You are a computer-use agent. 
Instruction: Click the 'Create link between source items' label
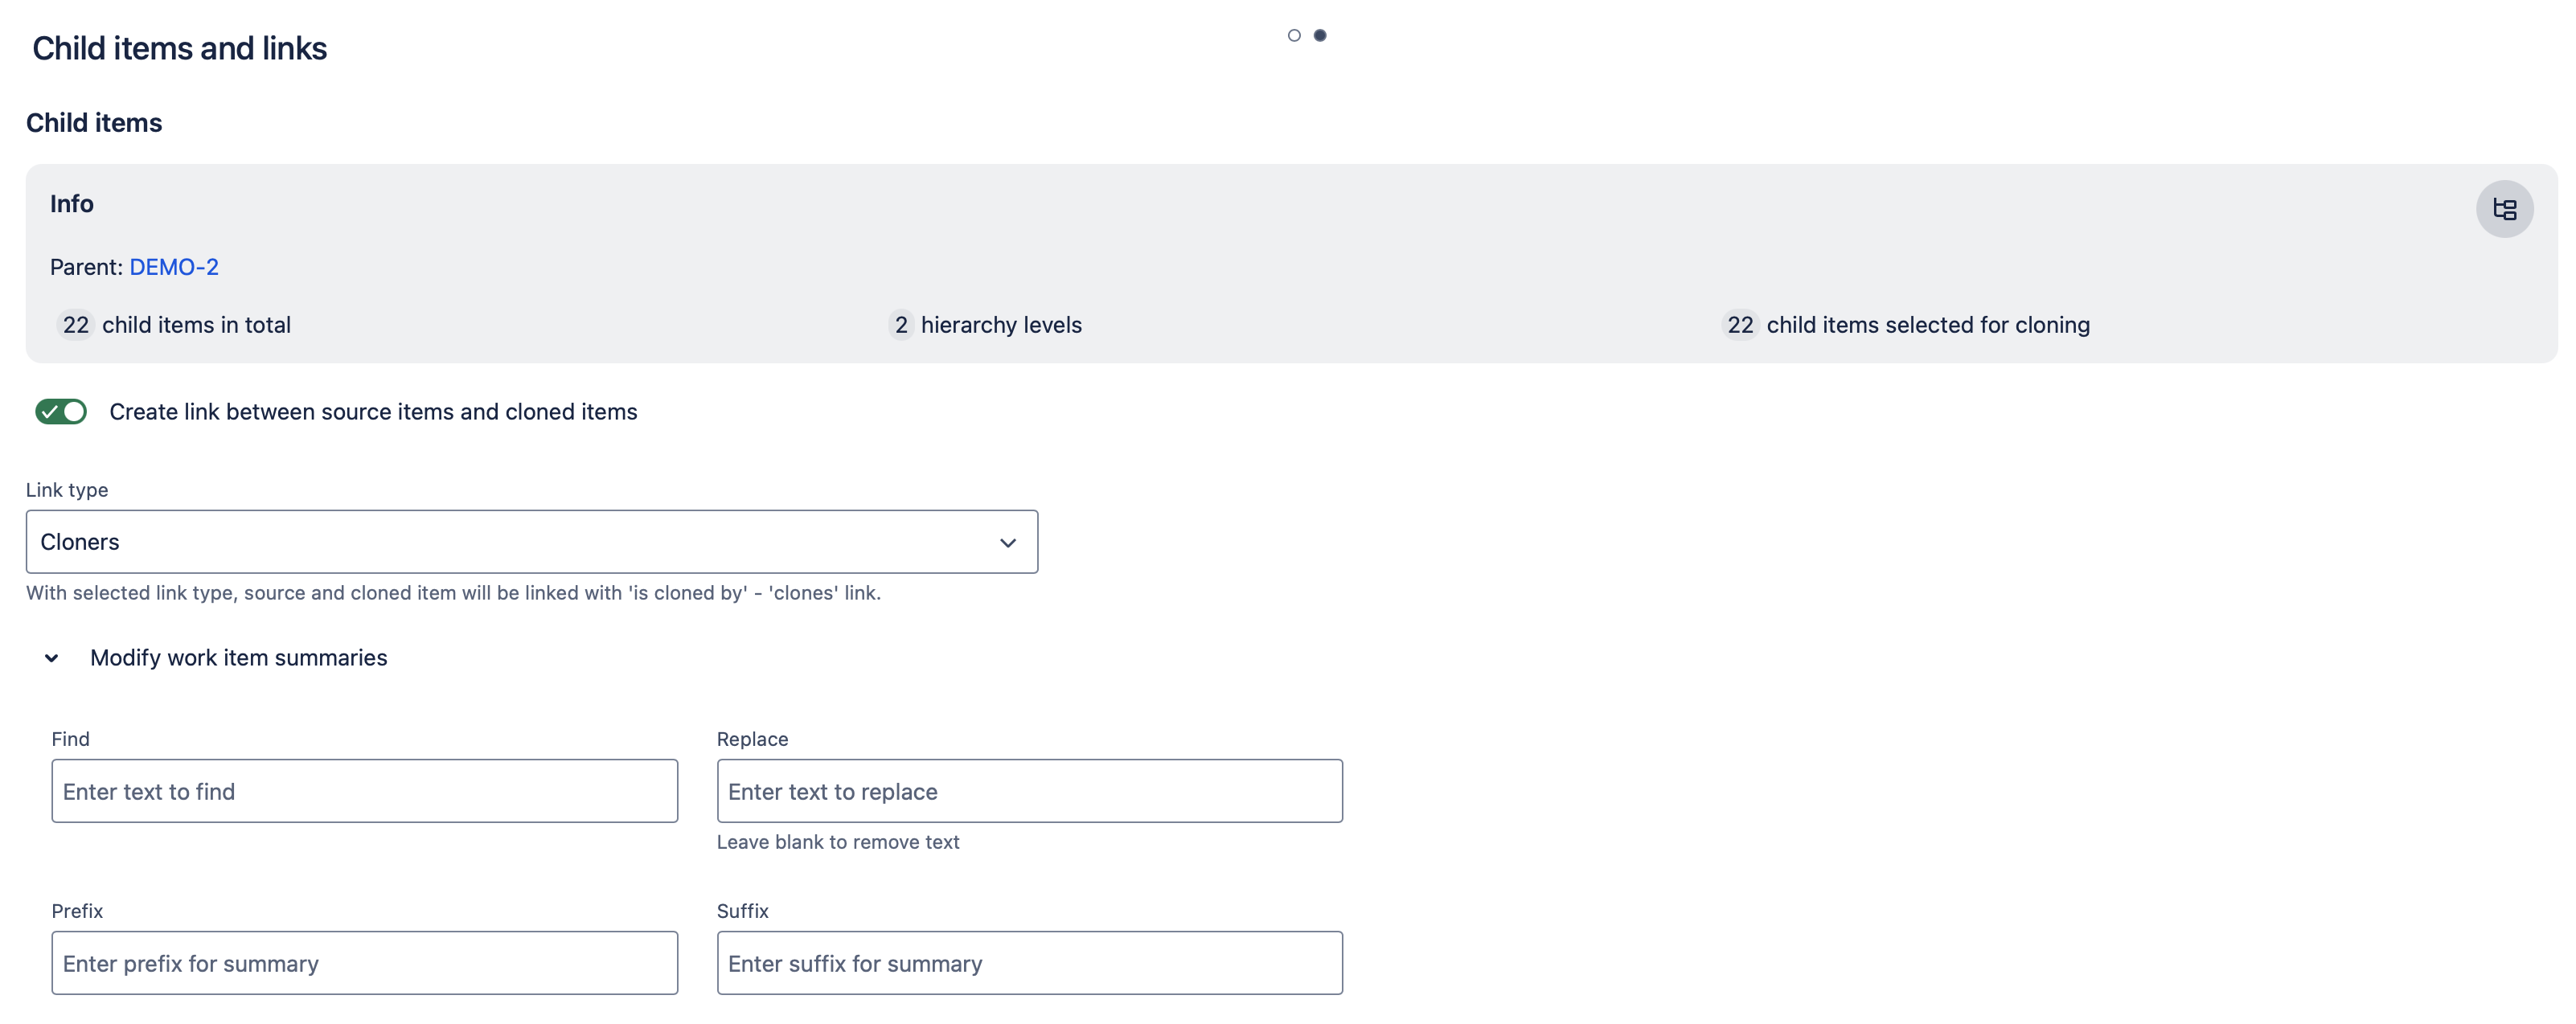click(x=373, y=412)
